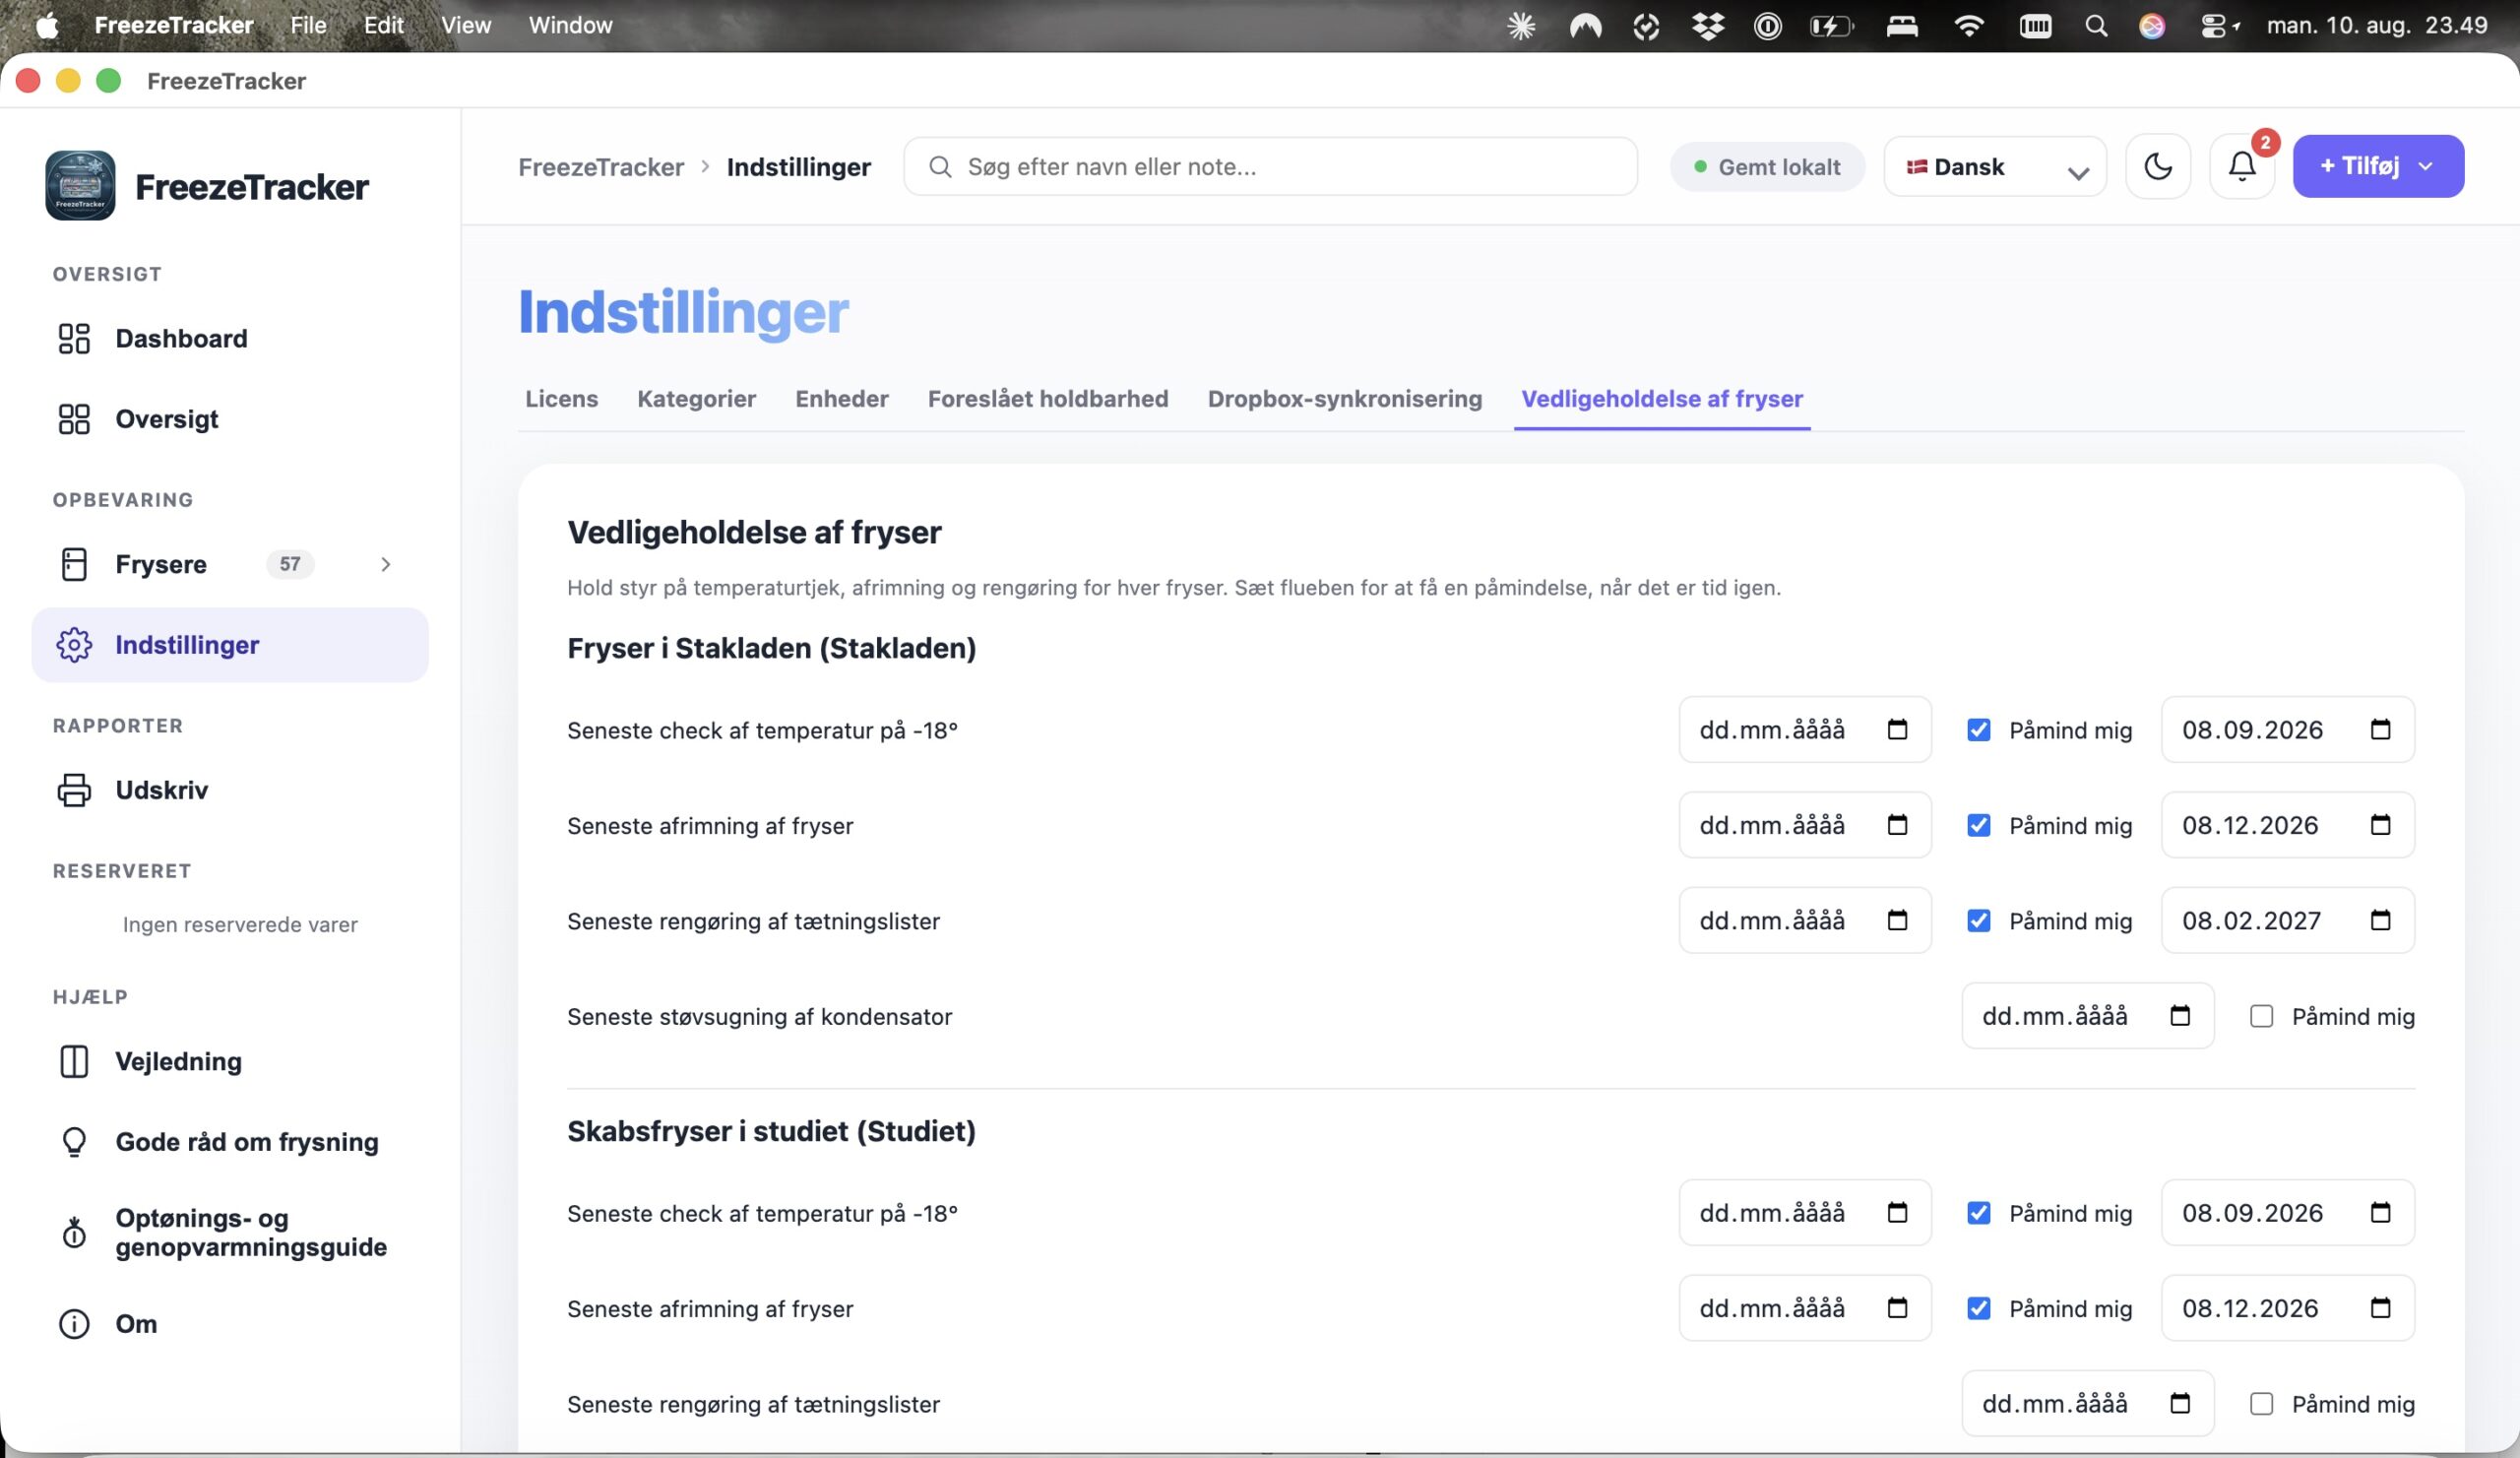Click the timer icon for Optøningsguide
Screen dimensions: 2520x1458
tap(74, 1232)
